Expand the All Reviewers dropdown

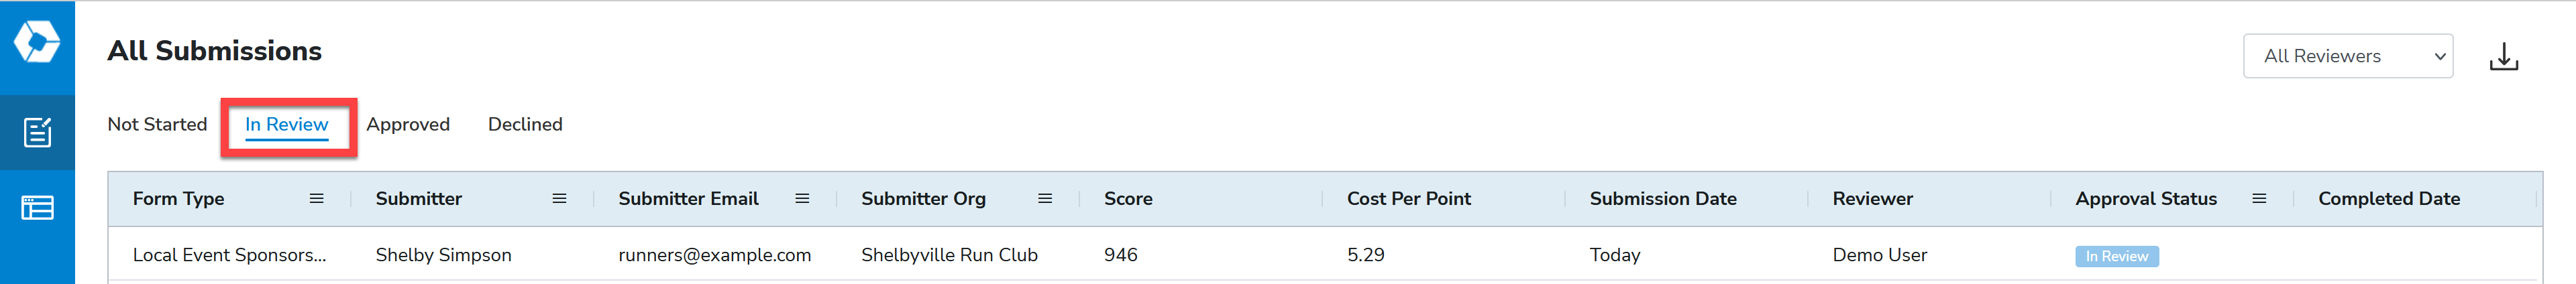click(x=2348, y=56)
